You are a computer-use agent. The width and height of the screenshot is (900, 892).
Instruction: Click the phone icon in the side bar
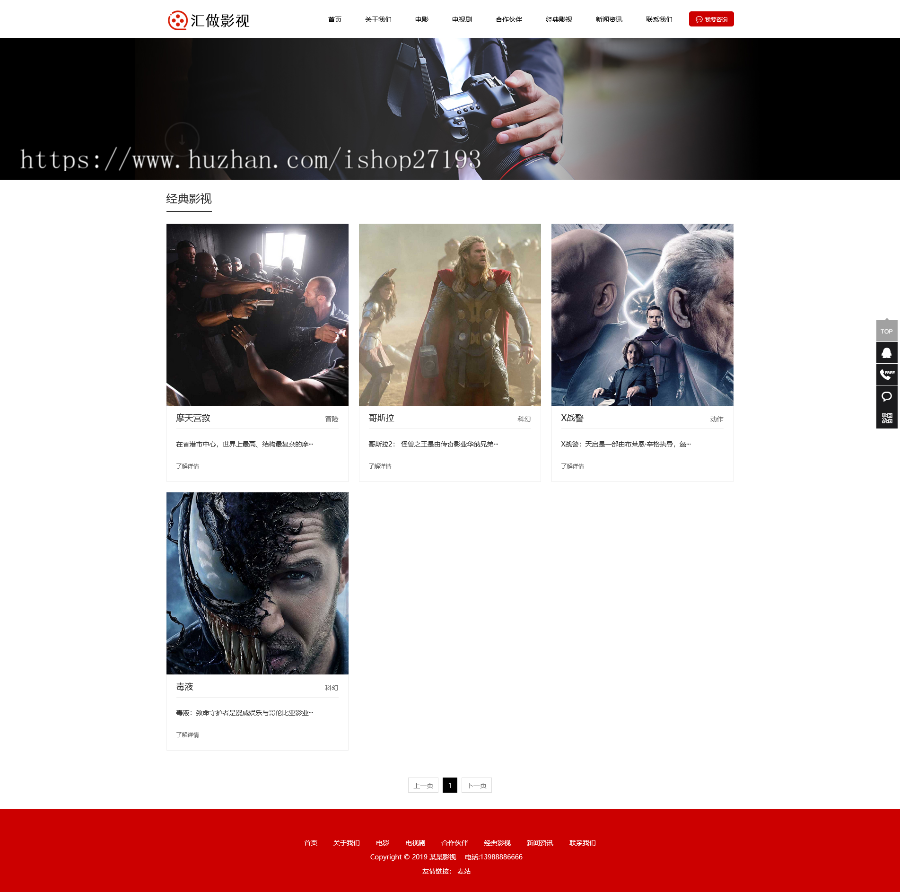[887, 374]
